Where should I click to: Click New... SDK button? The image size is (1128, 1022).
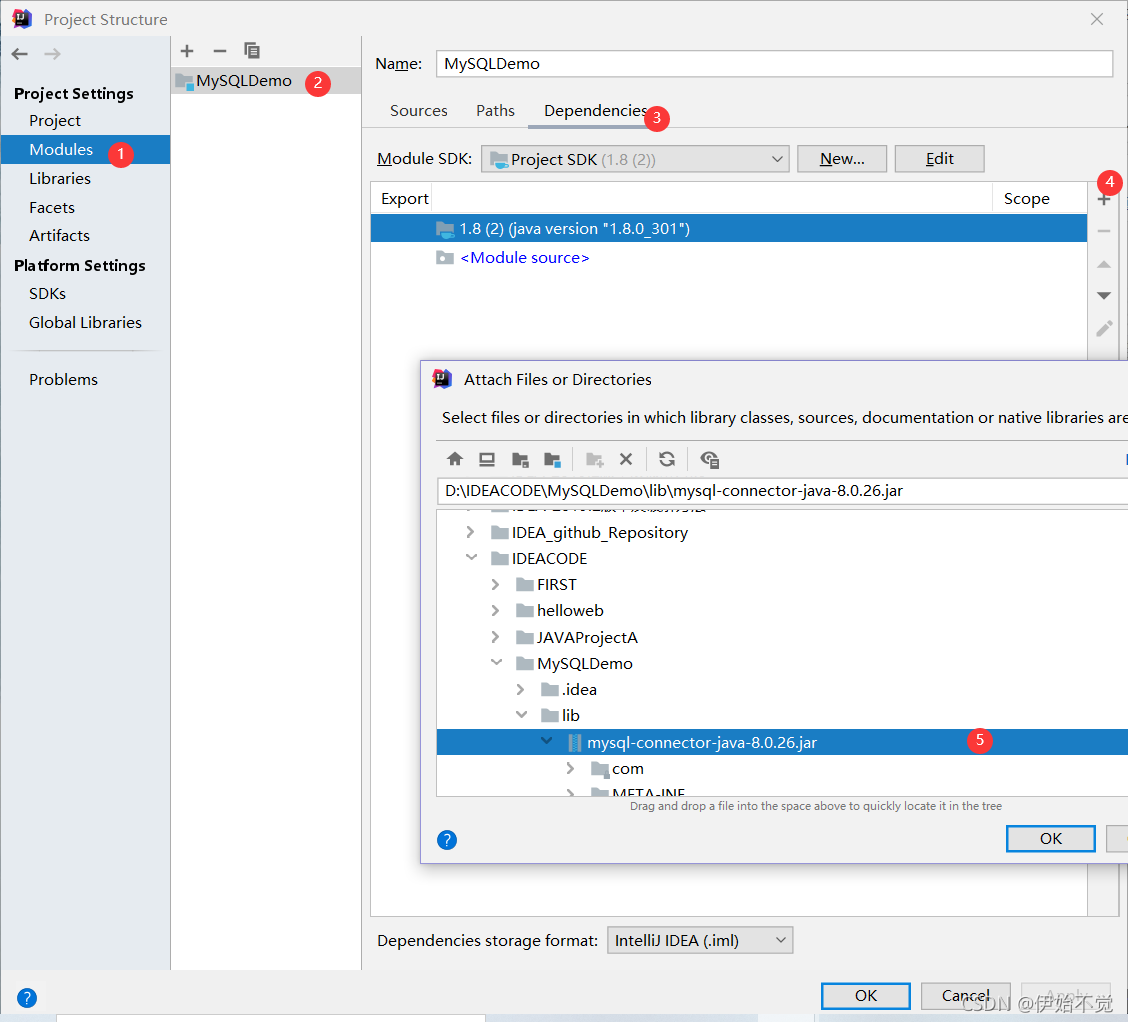click(842, 159)
